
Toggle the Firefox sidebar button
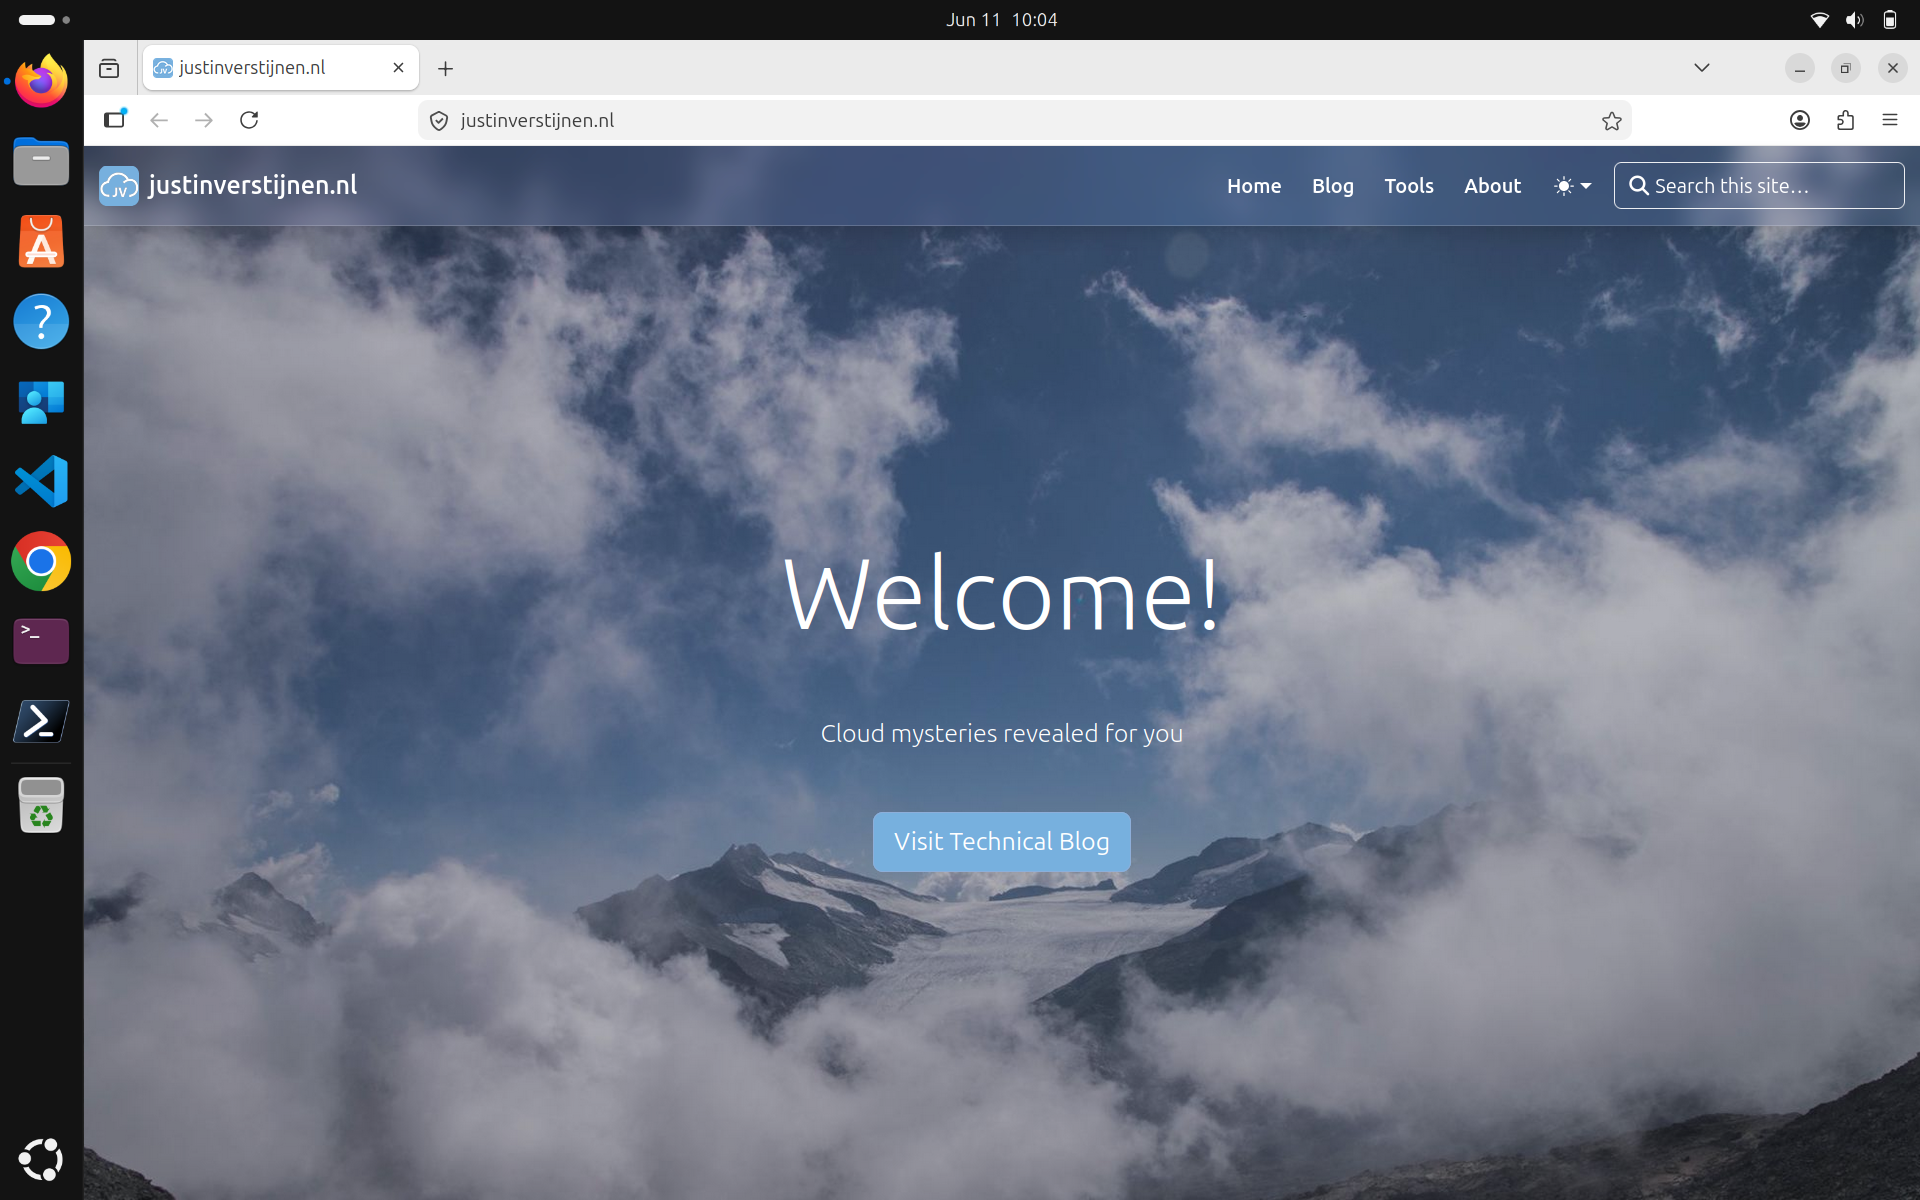click(115, 120)
